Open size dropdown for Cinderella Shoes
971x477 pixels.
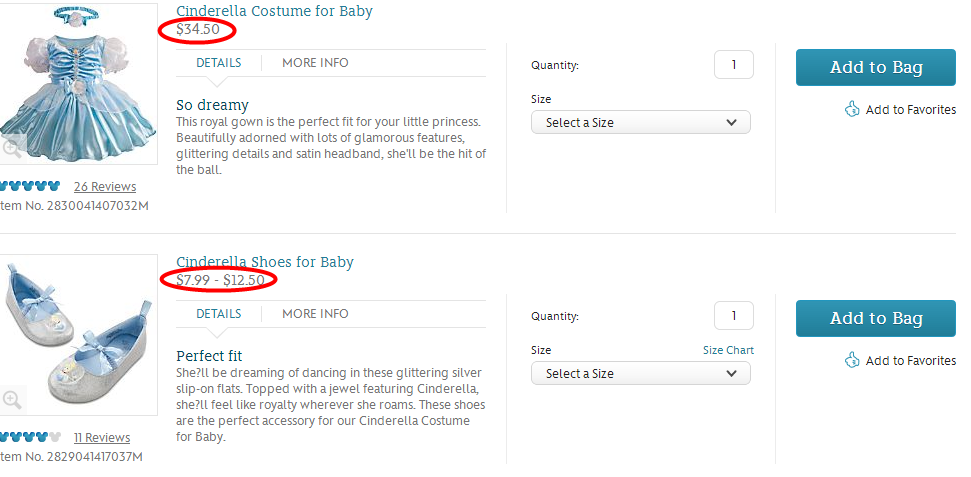(640, 373)
